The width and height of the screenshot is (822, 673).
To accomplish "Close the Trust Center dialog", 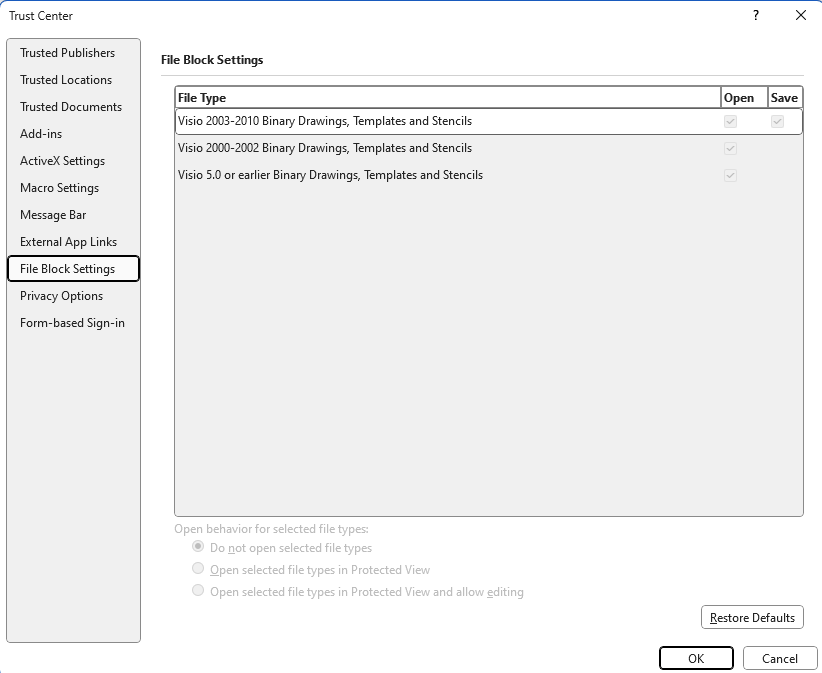I will [x=801, y=15].
